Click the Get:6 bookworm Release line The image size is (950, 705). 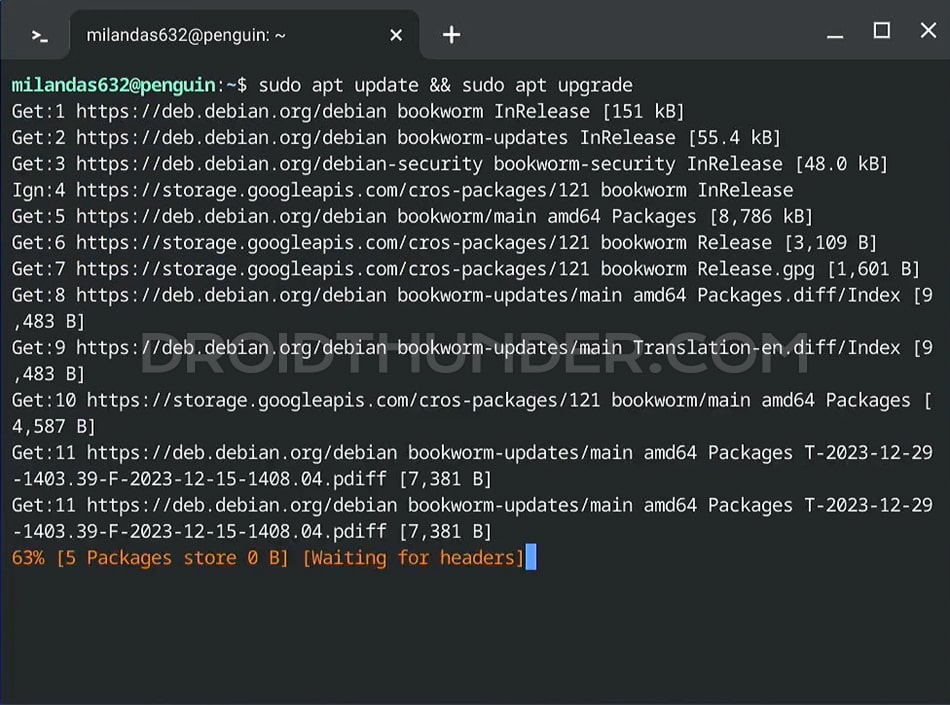(444, 243)
